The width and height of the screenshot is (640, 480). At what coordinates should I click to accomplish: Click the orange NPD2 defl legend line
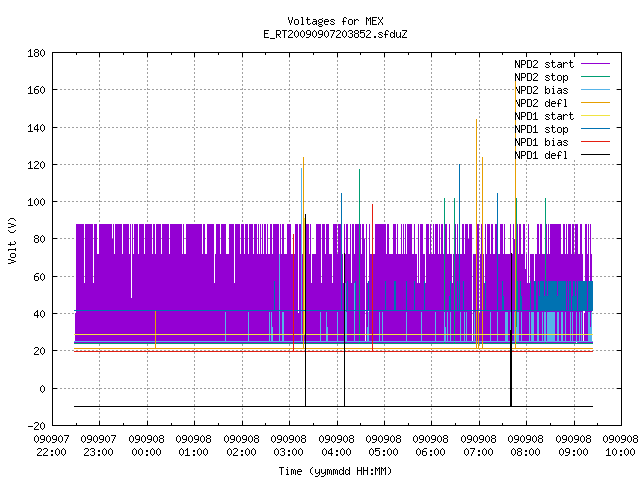[596, 102]
